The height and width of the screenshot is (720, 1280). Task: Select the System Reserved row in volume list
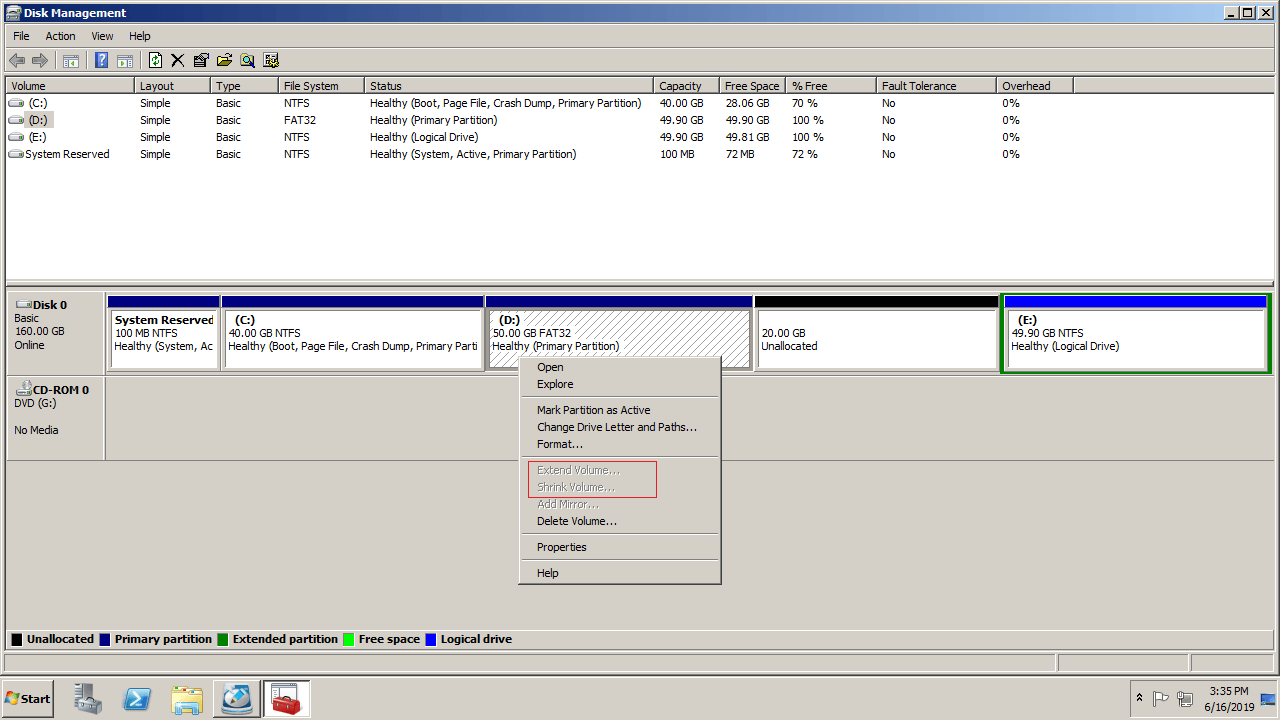pos(67,154)
